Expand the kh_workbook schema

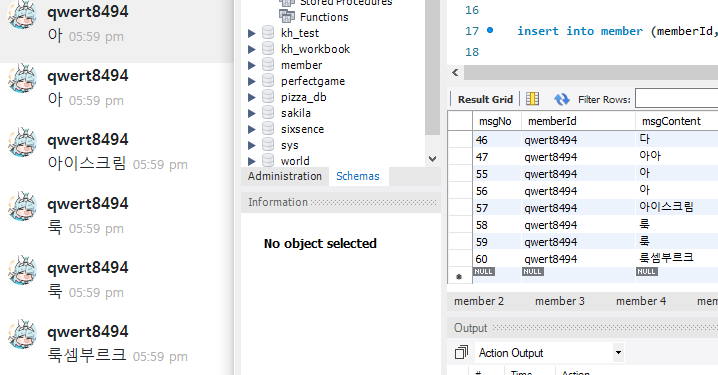(x=251, y=49)
